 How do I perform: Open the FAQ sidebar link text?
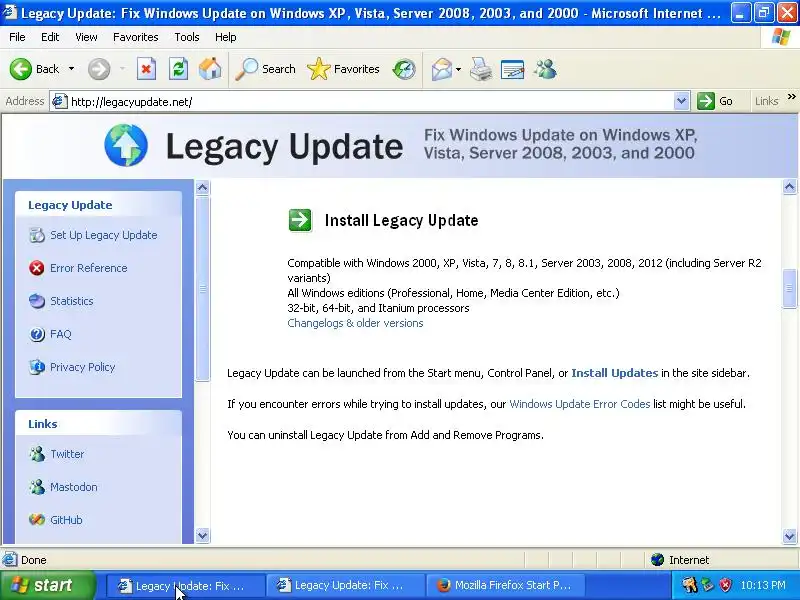(x=61, y=334)
